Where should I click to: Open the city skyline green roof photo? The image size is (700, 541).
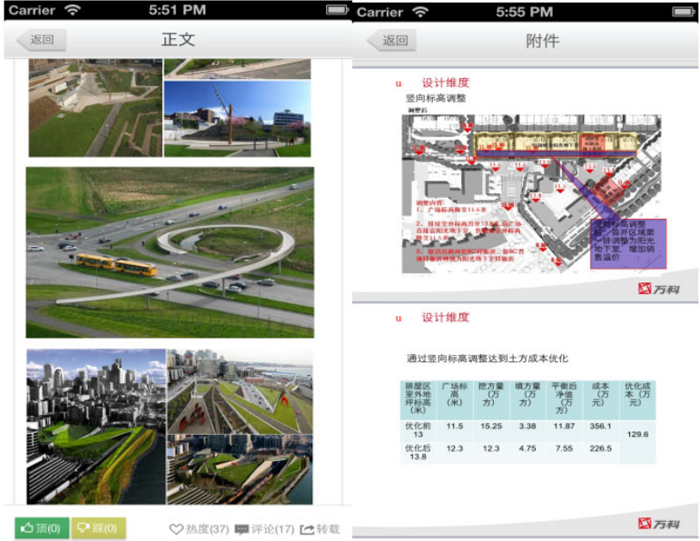coord(96,425)
